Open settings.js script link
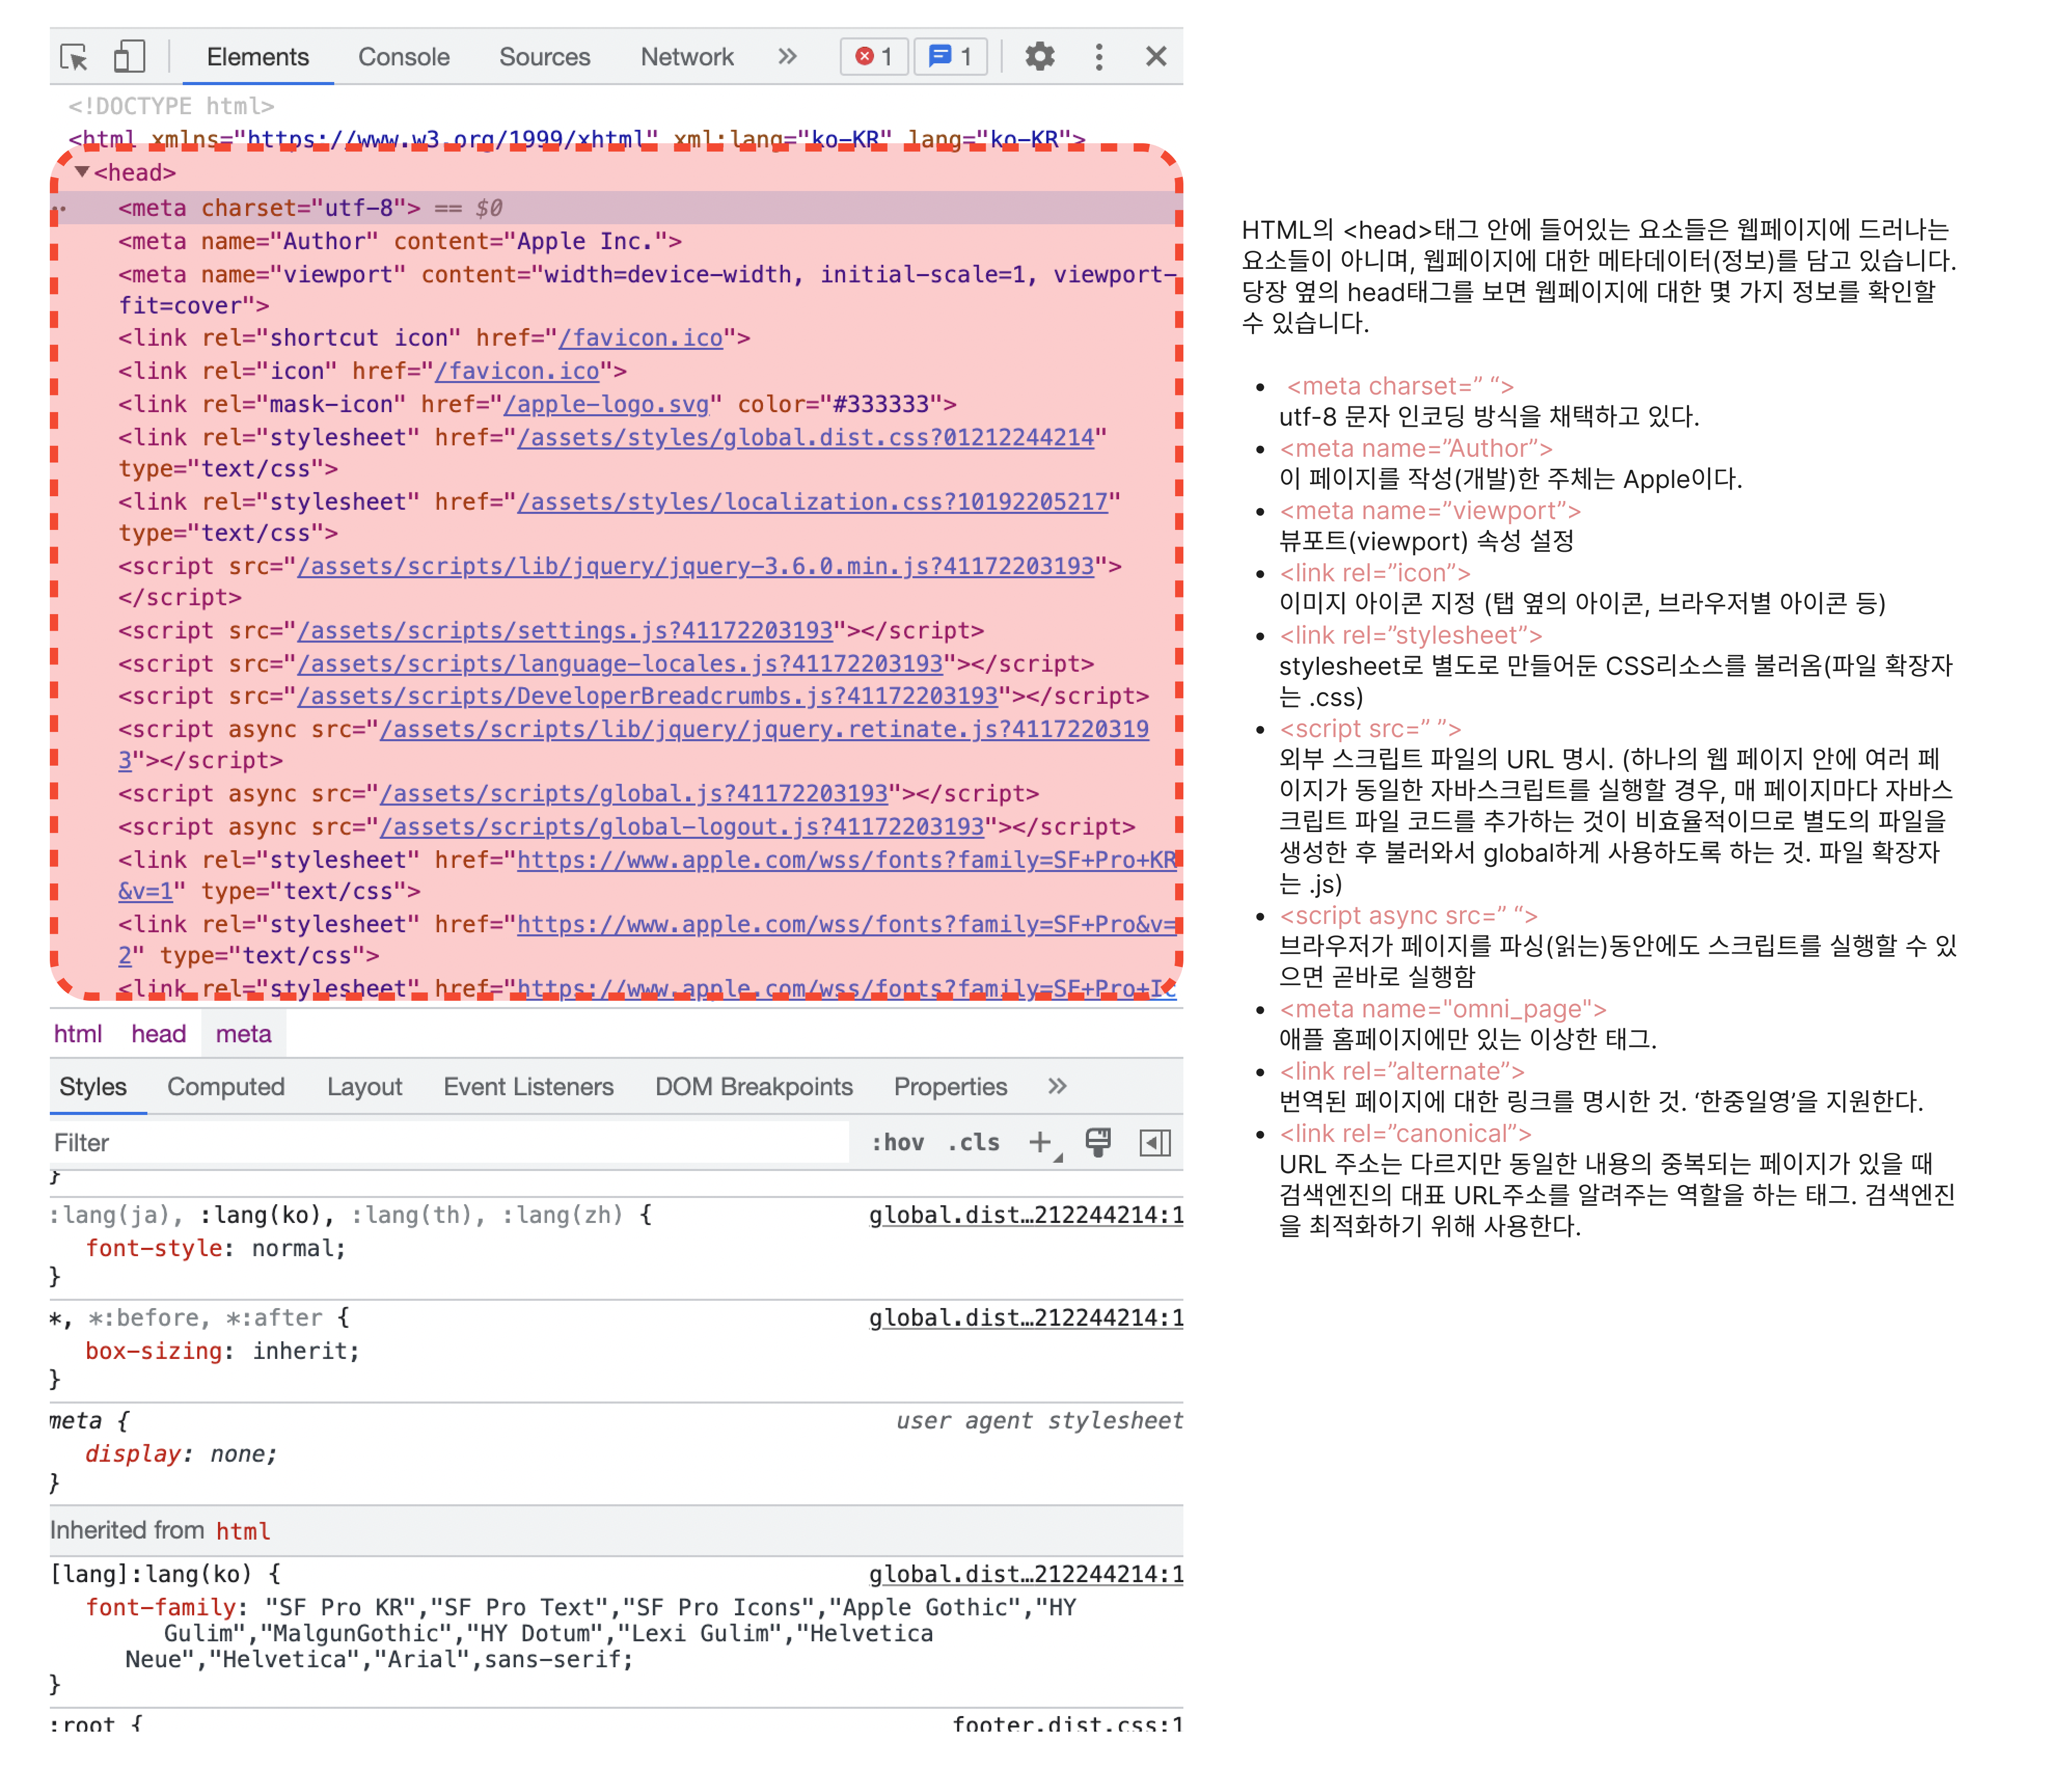Screen dimensions: 2072x1769 566,630
